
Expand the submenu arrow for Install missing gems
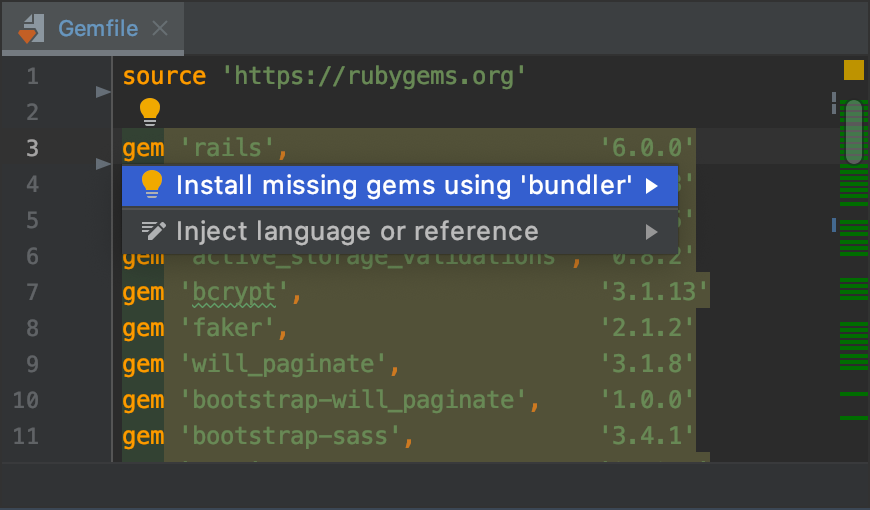[652, 185]
